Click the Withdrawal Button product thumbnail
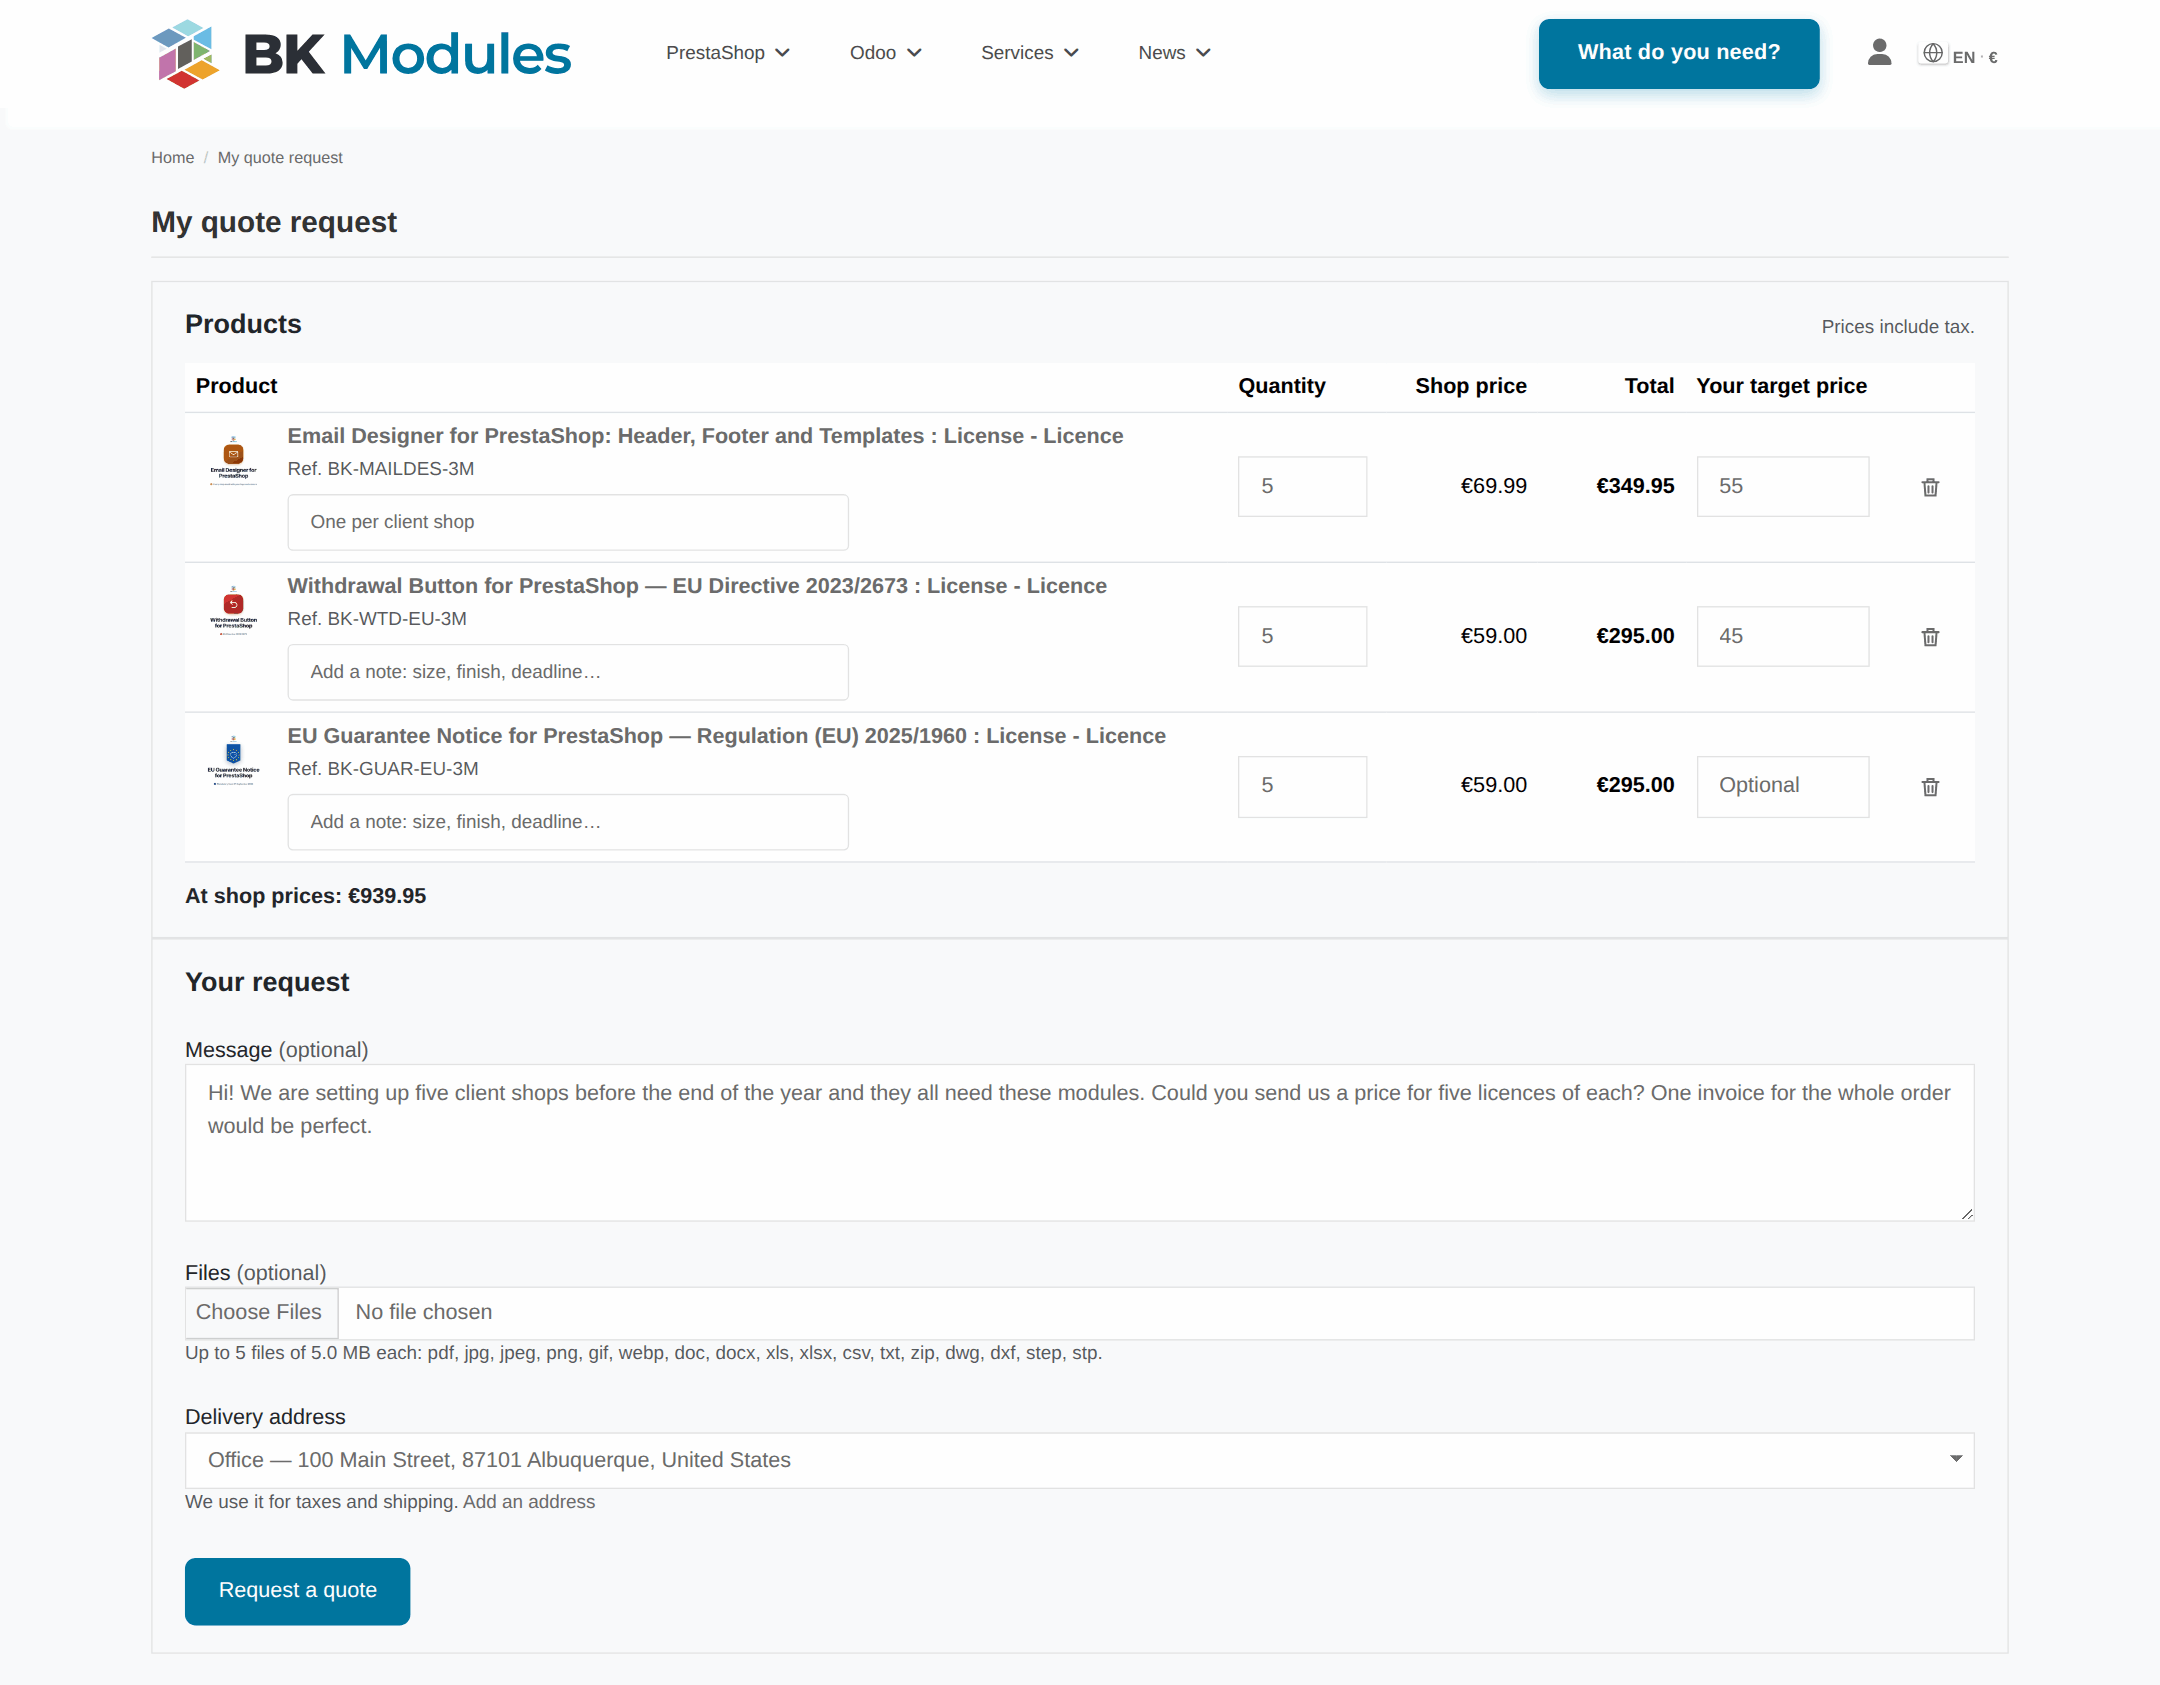Screen dimensions: 2160x1685 [233, 610]
